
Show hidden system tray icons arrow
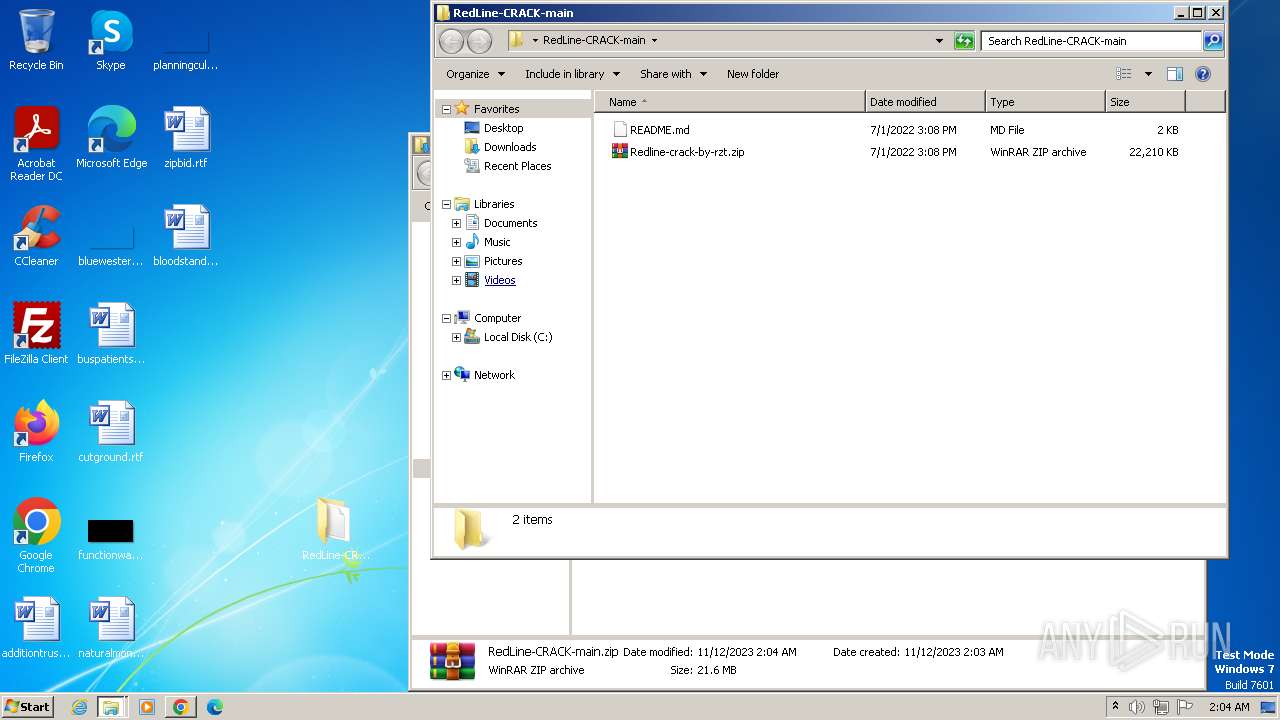1115,706
